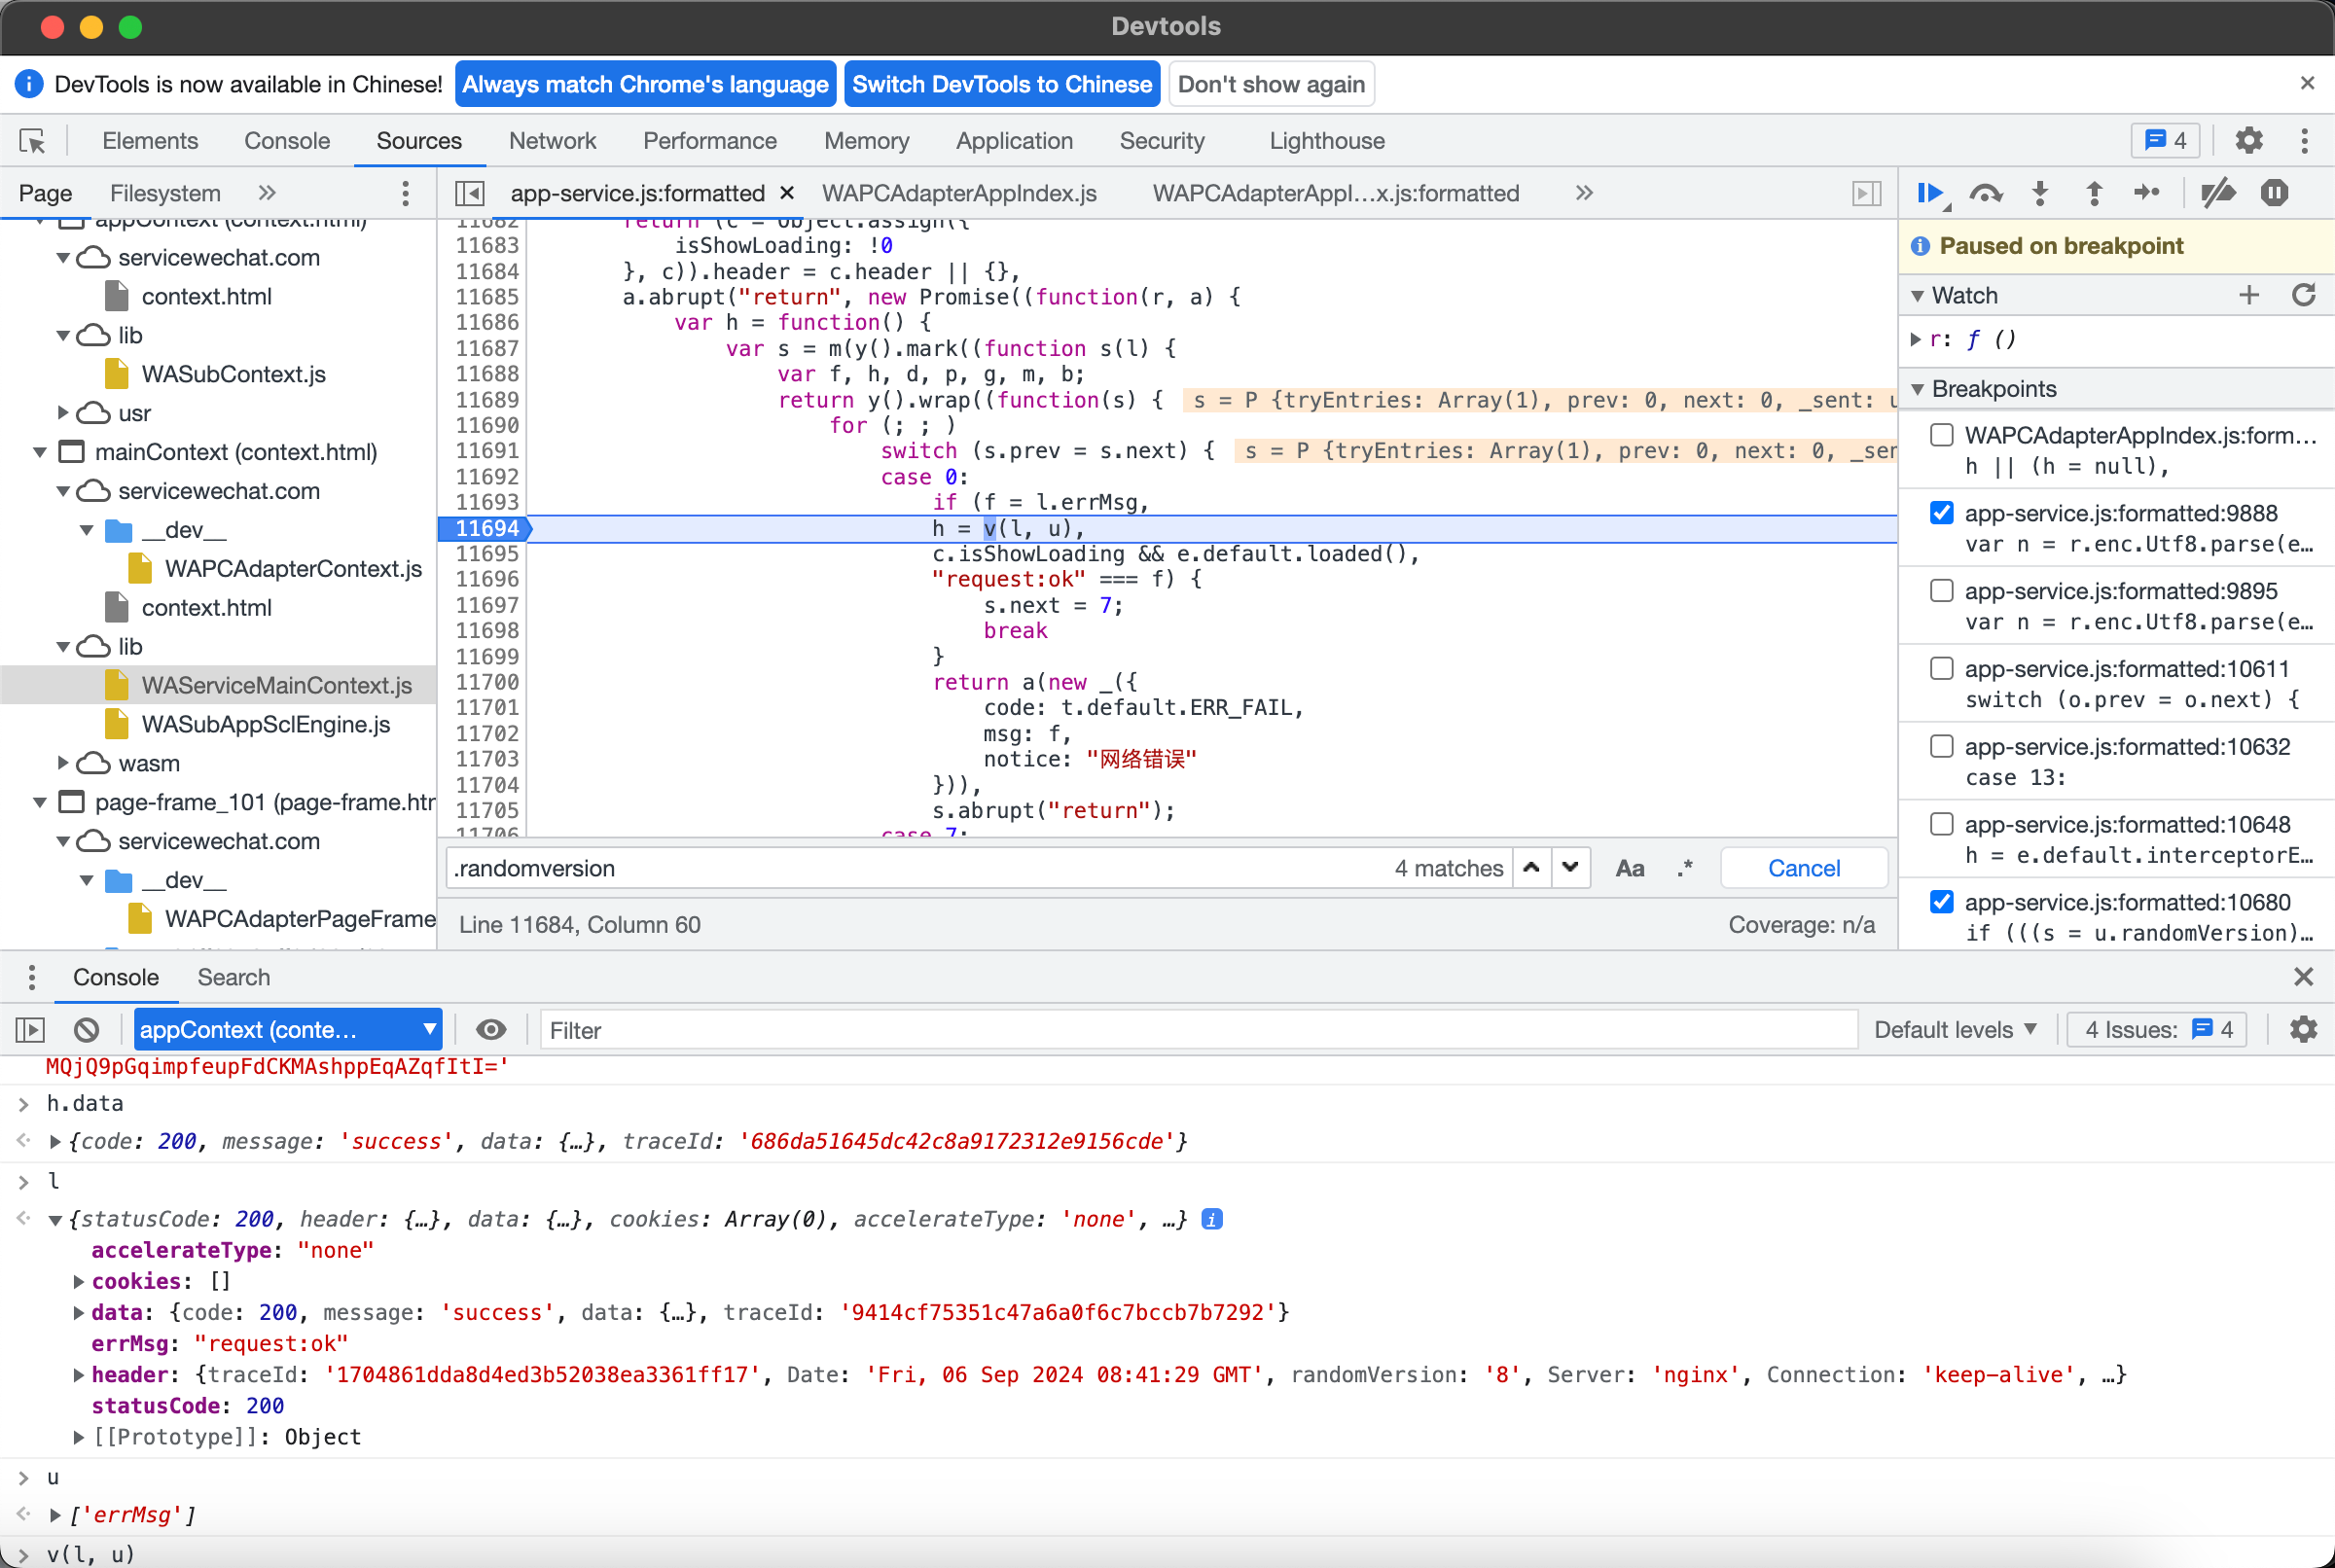The image size is (2335, 1568).
Task: Enable breakpoint at app-service.js:formatted:10632
Action: click(1941, 747)
